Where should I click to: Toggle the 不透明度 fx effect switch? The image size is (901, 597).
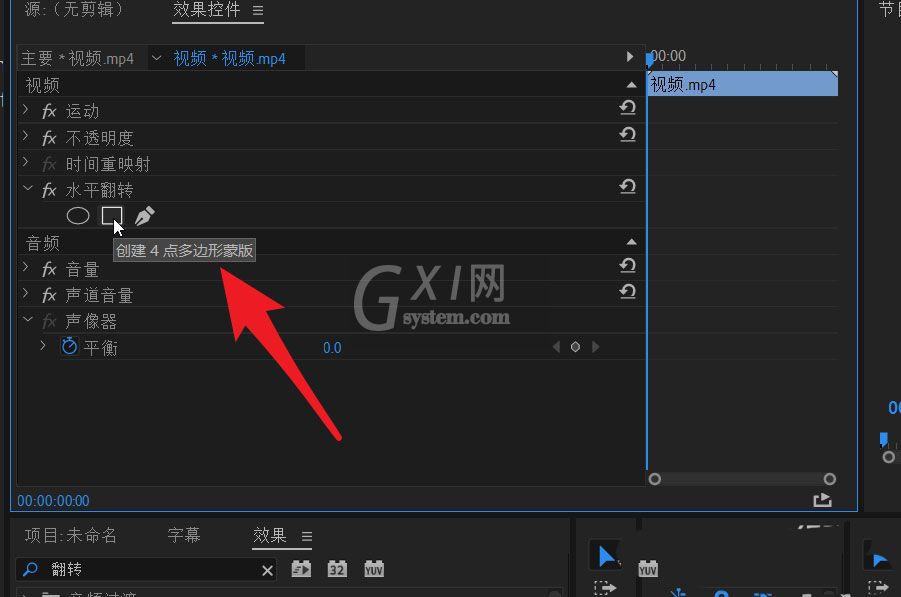tap(49, 138)
